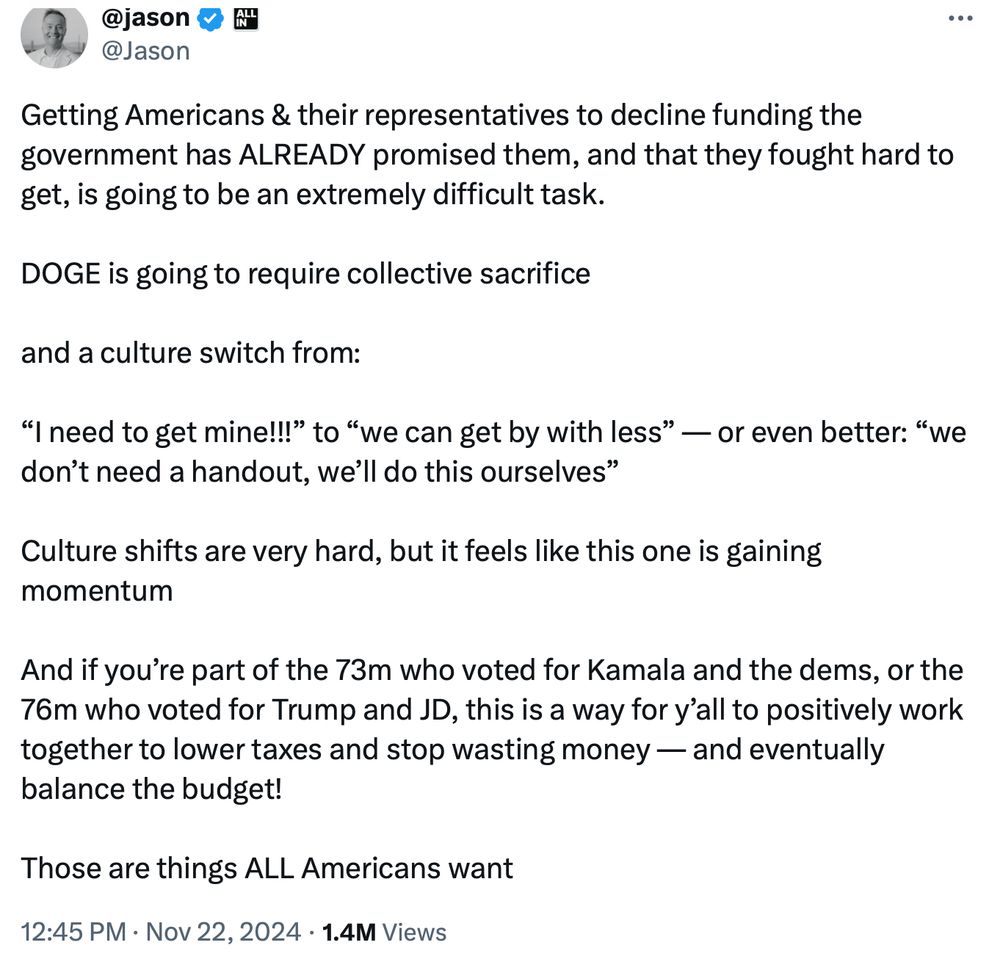Click the paragraph mentioning 73m Kamala voters
The image size is (1000, 962).
point(492,730)
